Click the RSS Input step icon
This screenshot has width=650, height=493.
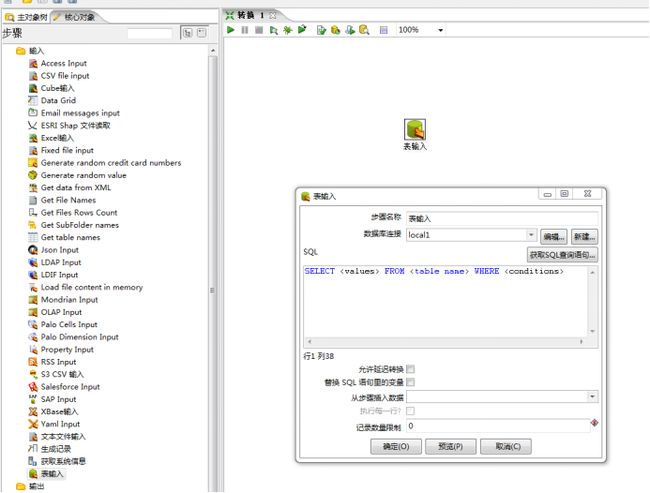[x=33, y=362]
